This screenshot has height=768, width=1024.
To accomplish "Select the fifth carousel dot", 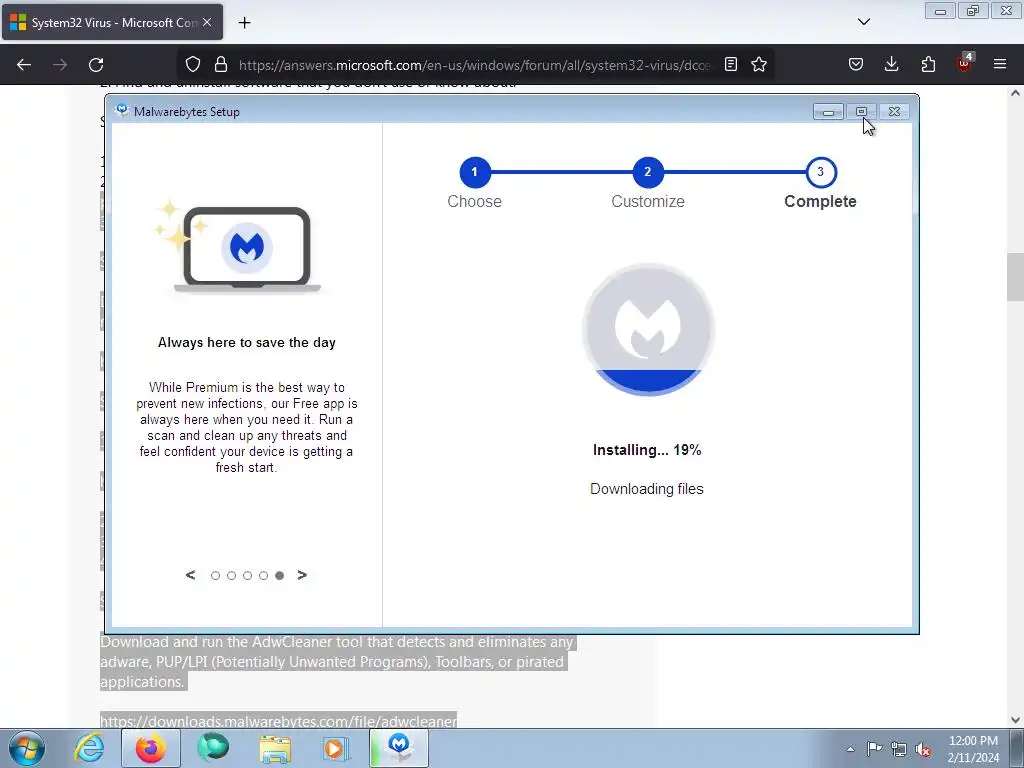I will pos(280,575).
